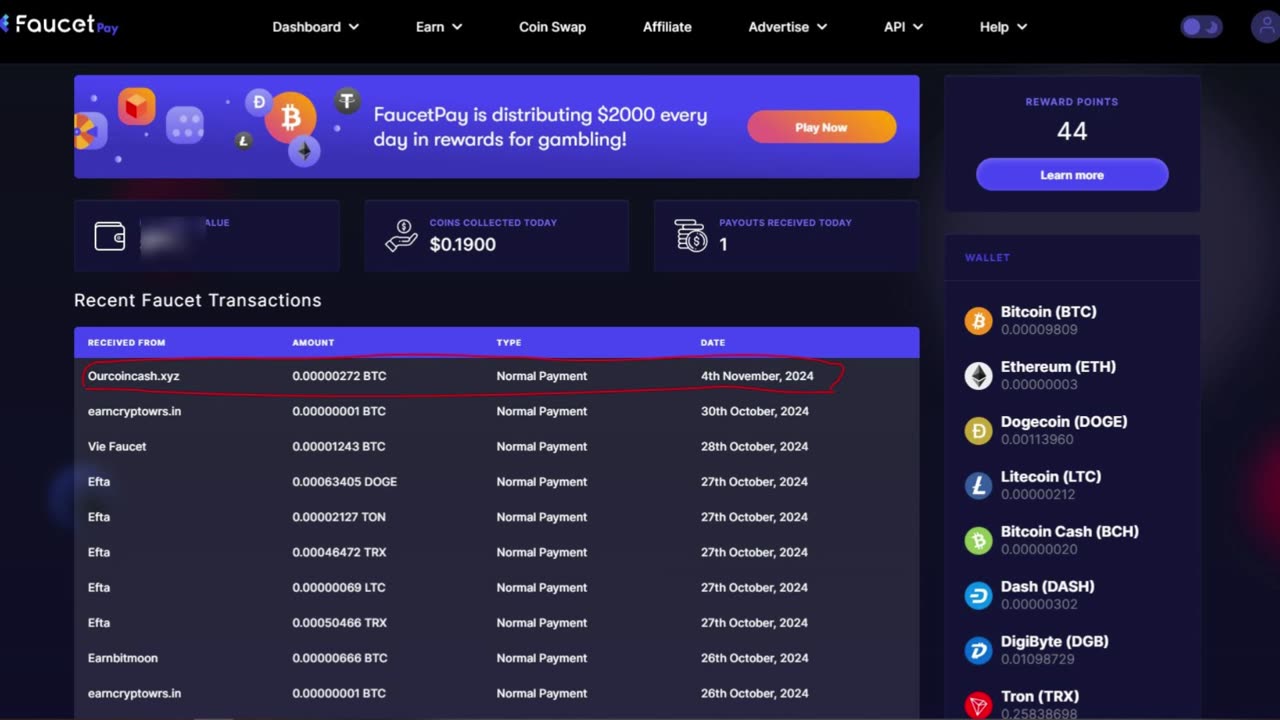The image size is (1280, 720).
Task: Open Litecoin (LTC) wallet entry
Action: tap(1072, 486)
